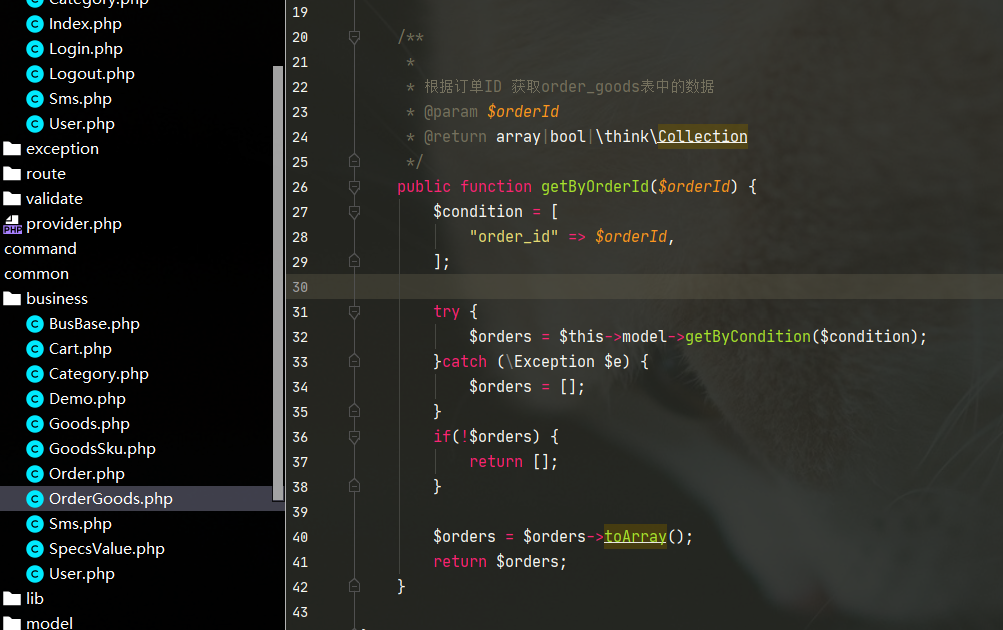This screenshot has width=1003, height=630.
Task: Click the validate folder icon
Action: click(12, 199)
